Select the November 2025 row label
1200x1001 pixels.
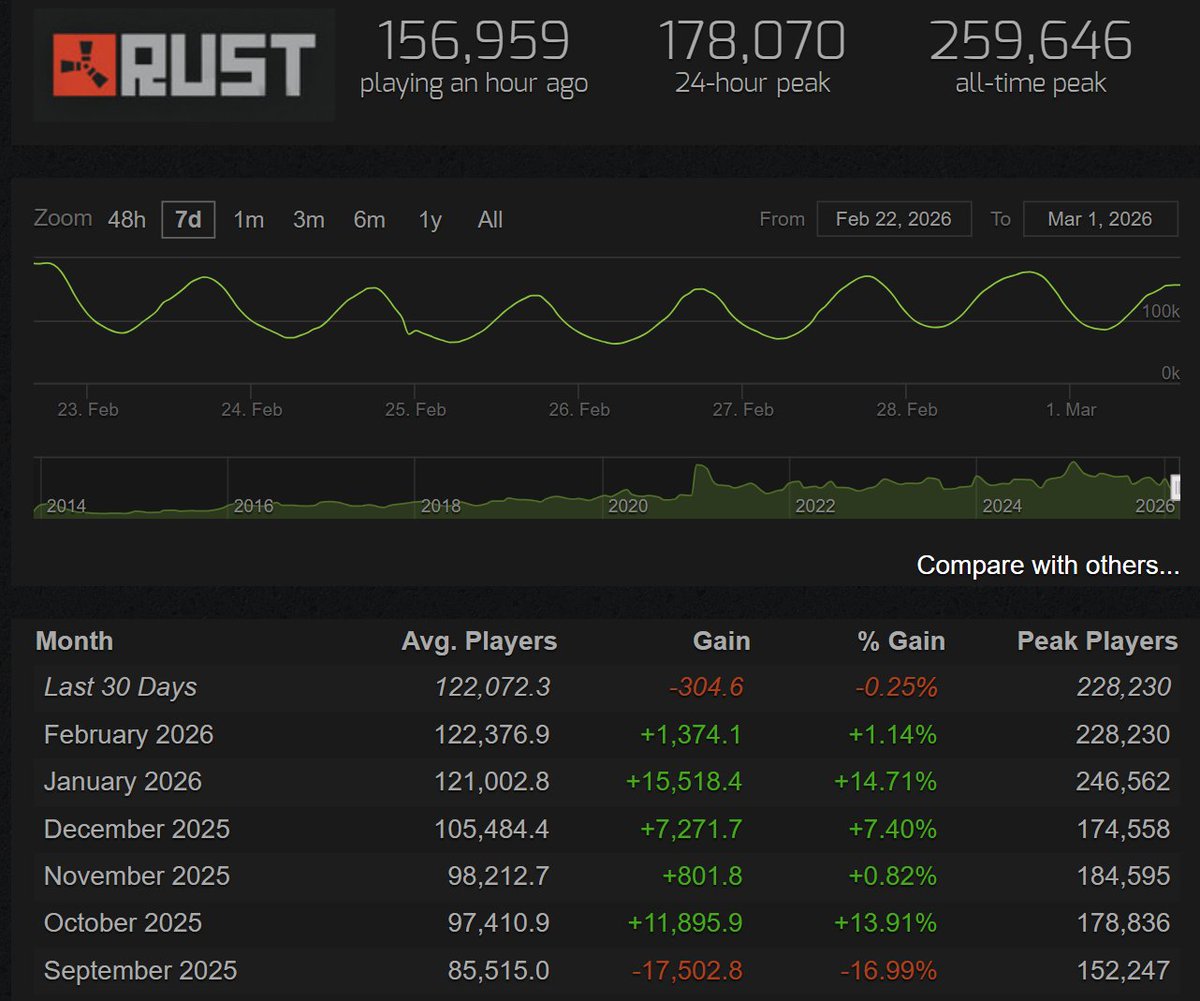[136, 876]
